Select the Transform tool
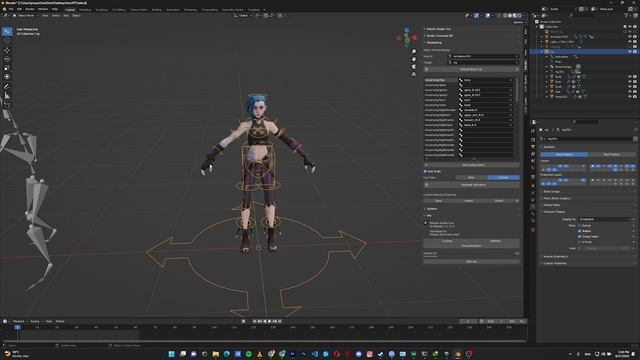Screen dimensions: 640x360 pos(7,77)
